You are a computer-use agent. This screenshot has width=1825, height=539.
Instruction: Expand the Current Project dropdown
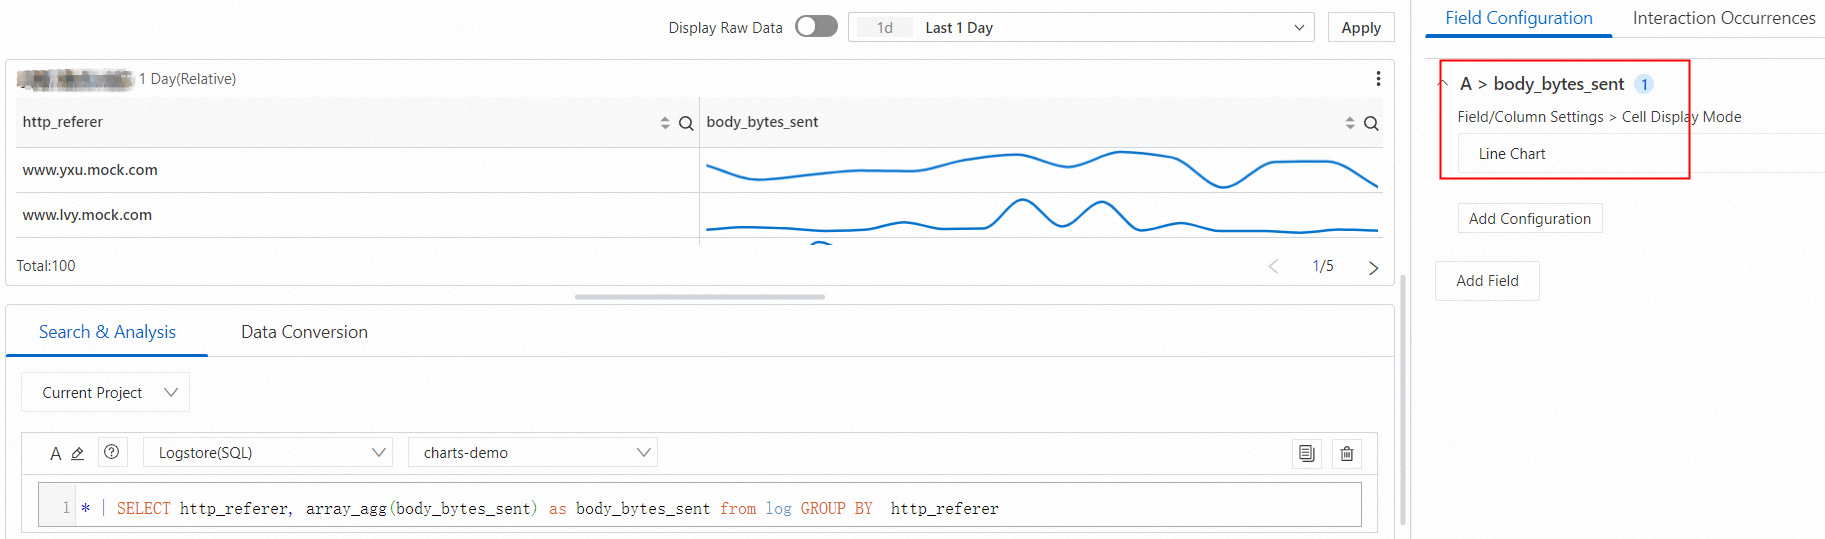[x=105, y=392]
